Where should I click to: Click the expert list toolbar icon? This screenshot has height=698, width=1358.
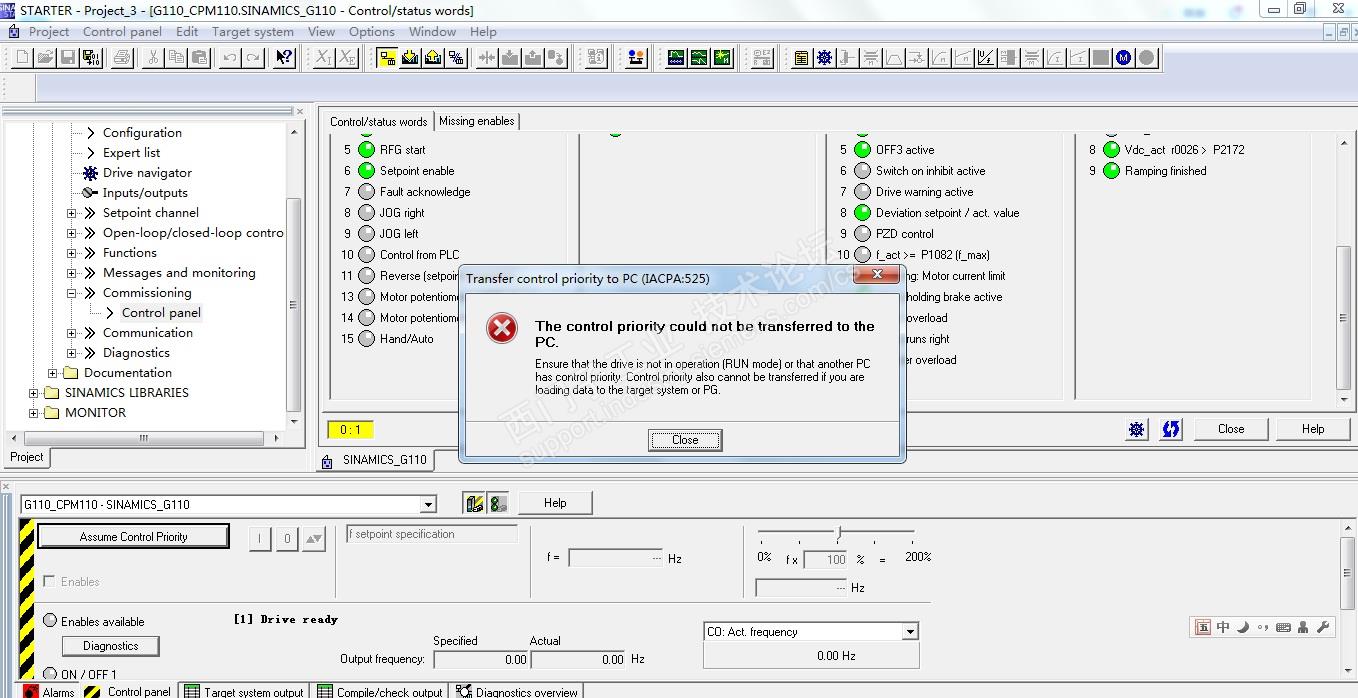click(801, 58)
